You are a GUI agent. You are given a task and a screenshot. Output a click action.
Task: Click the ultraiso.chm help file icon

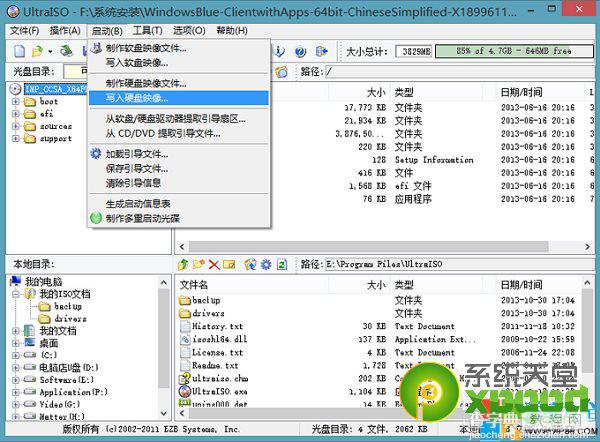point(185,378)
